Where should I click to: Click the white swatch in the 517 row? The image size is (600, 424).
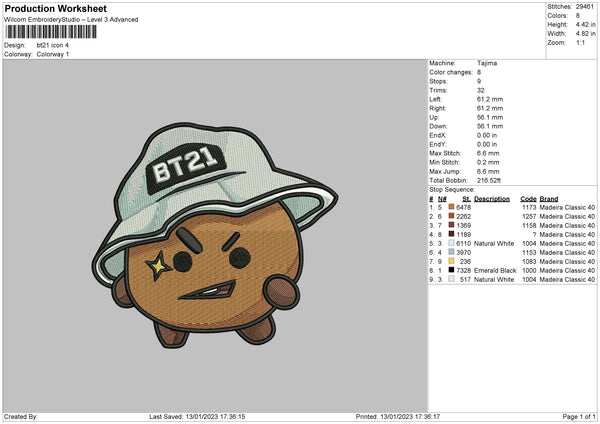(451, 279)
